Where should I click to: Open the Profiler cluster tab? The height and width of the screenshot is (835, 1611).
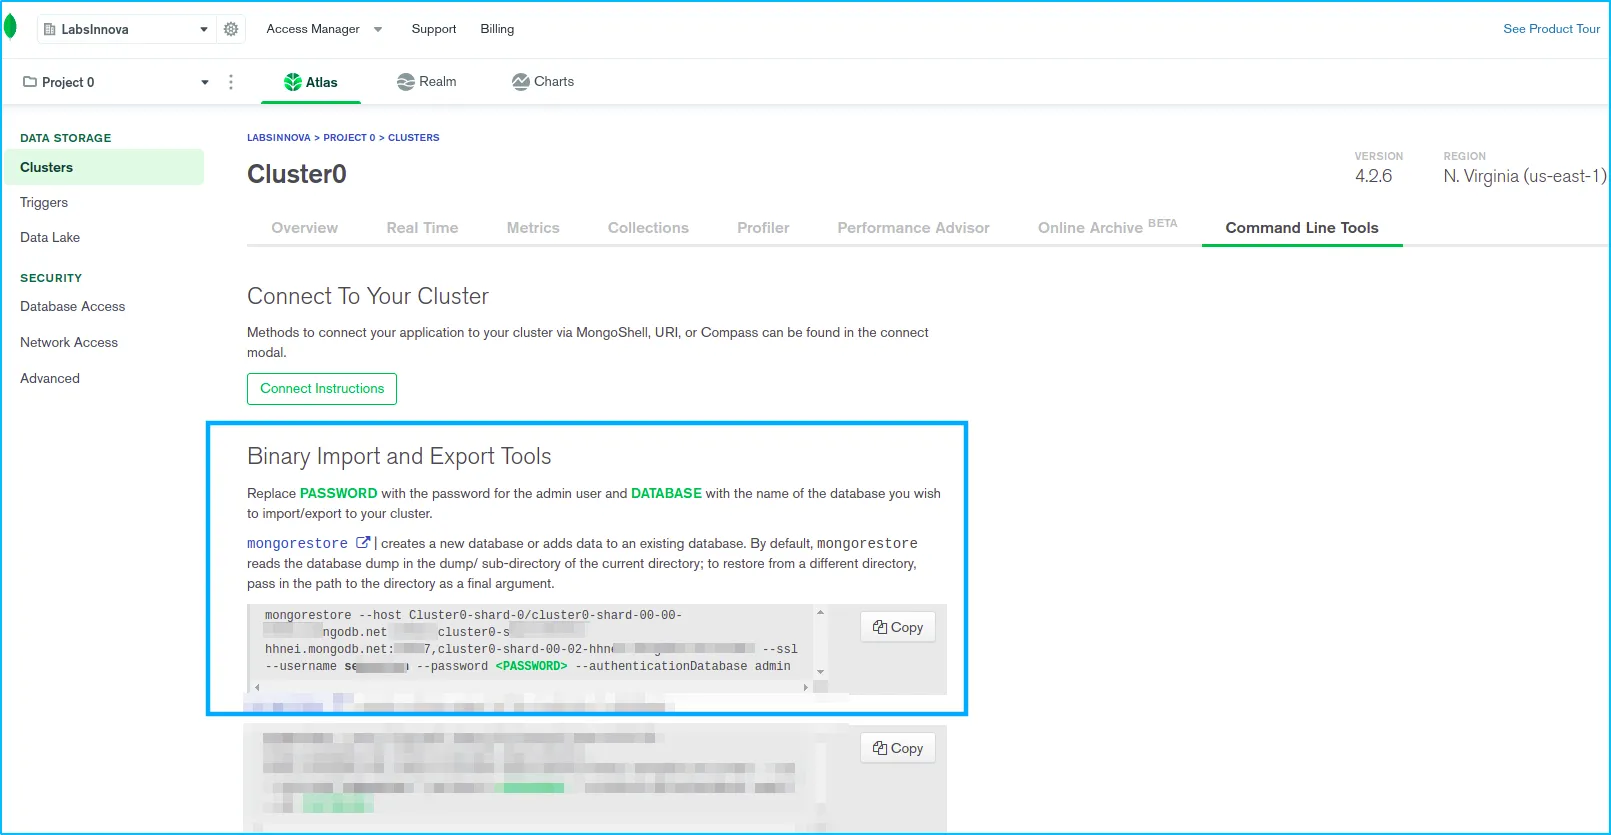(x=763, y=228)
